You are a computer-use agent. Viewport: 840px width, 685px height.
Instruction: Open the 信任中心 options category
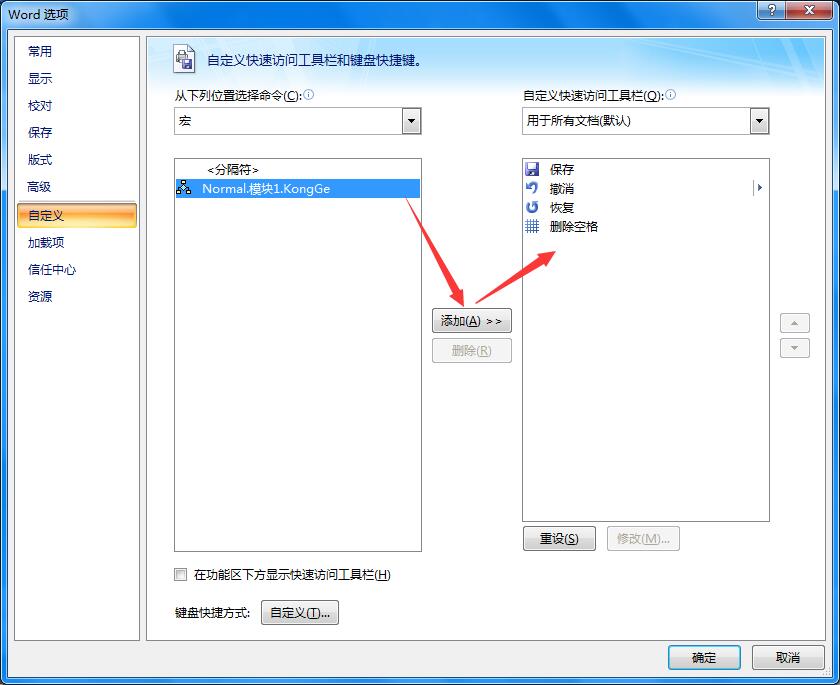click(x=52, y=269)
